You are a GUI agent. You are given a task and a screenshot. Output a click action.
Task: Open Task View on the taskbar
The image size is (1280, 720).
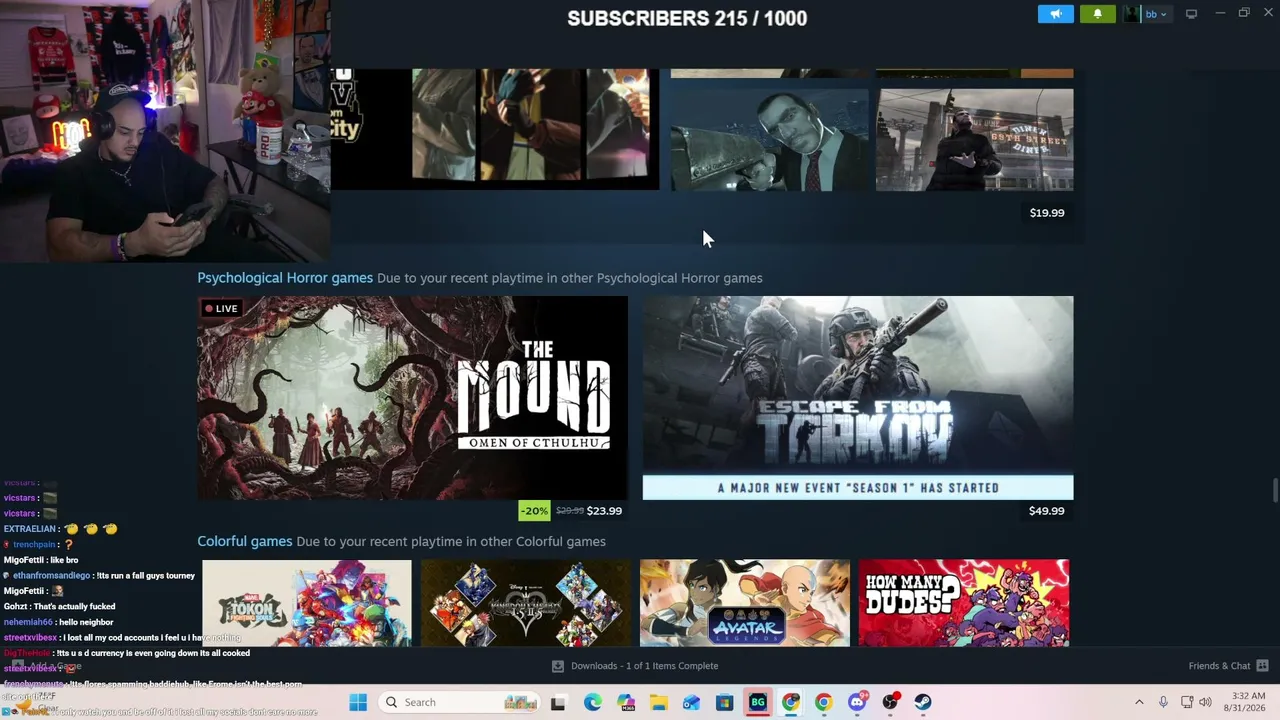click(x=559, y=702)
